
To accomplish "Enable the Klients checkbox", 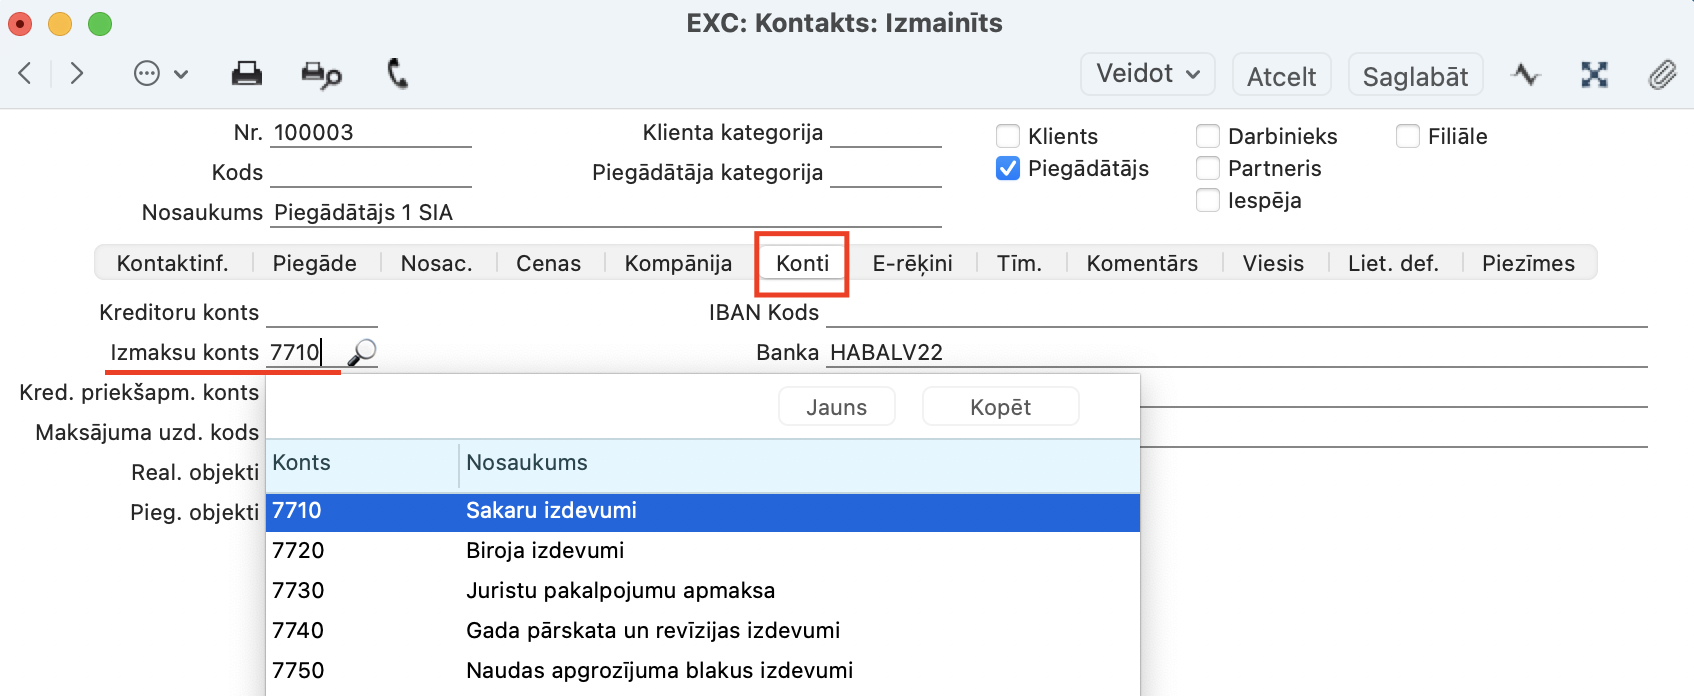I will coord(1008,136).
